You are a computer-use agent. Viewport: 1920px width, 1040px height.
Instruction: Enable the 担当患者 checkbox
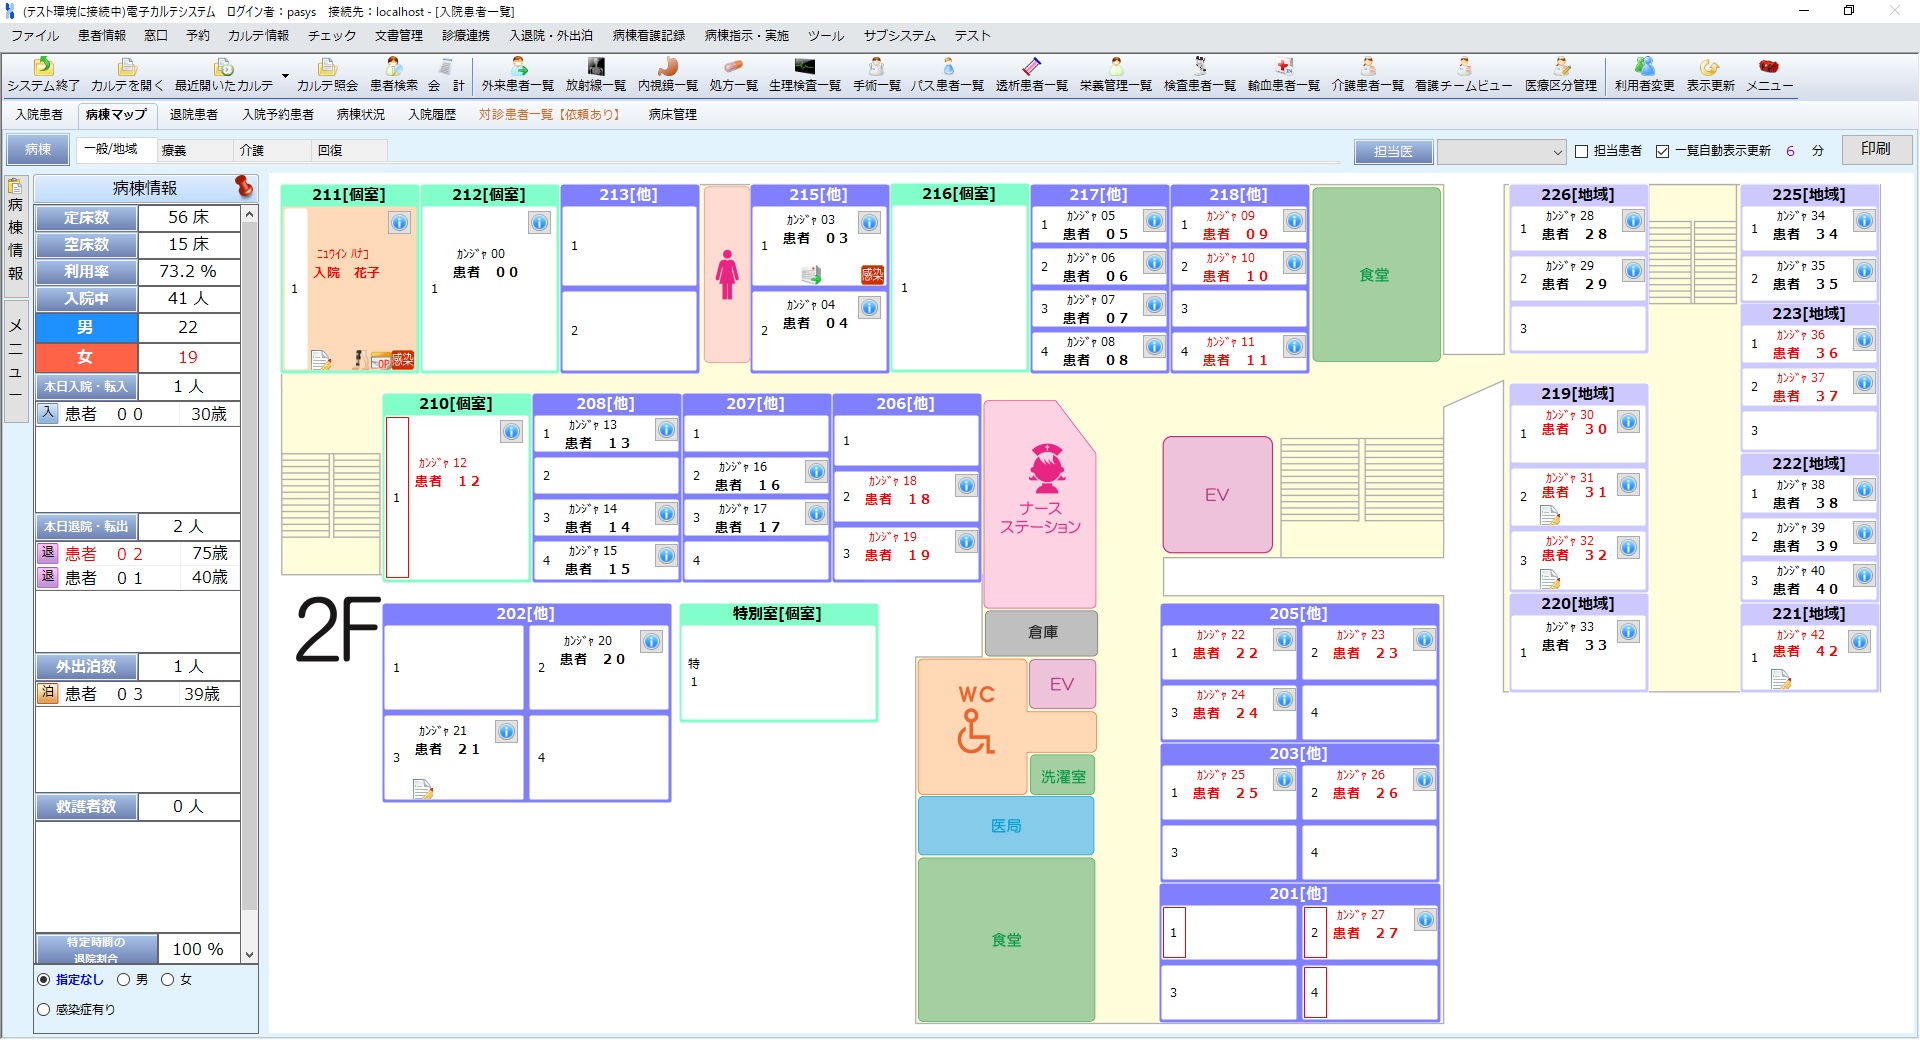[x=1582, y=151]
